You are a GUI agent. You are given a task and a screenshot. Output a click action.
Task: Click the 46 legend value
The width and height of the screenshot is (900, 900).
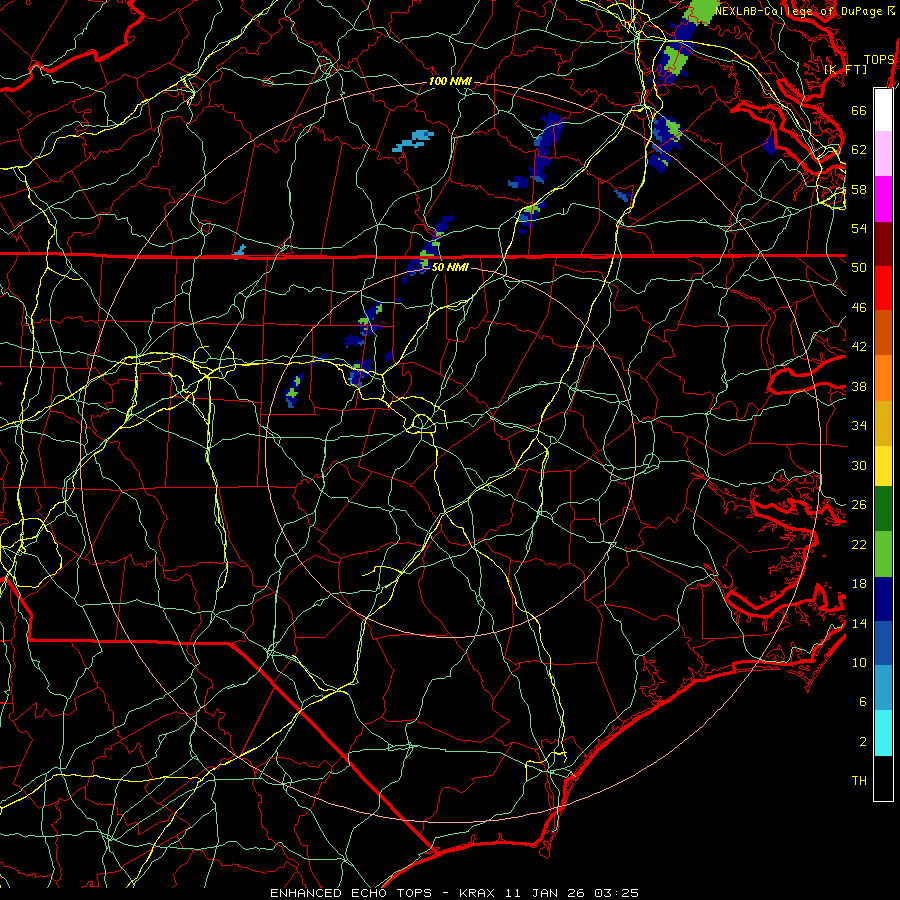click(859, 308)
